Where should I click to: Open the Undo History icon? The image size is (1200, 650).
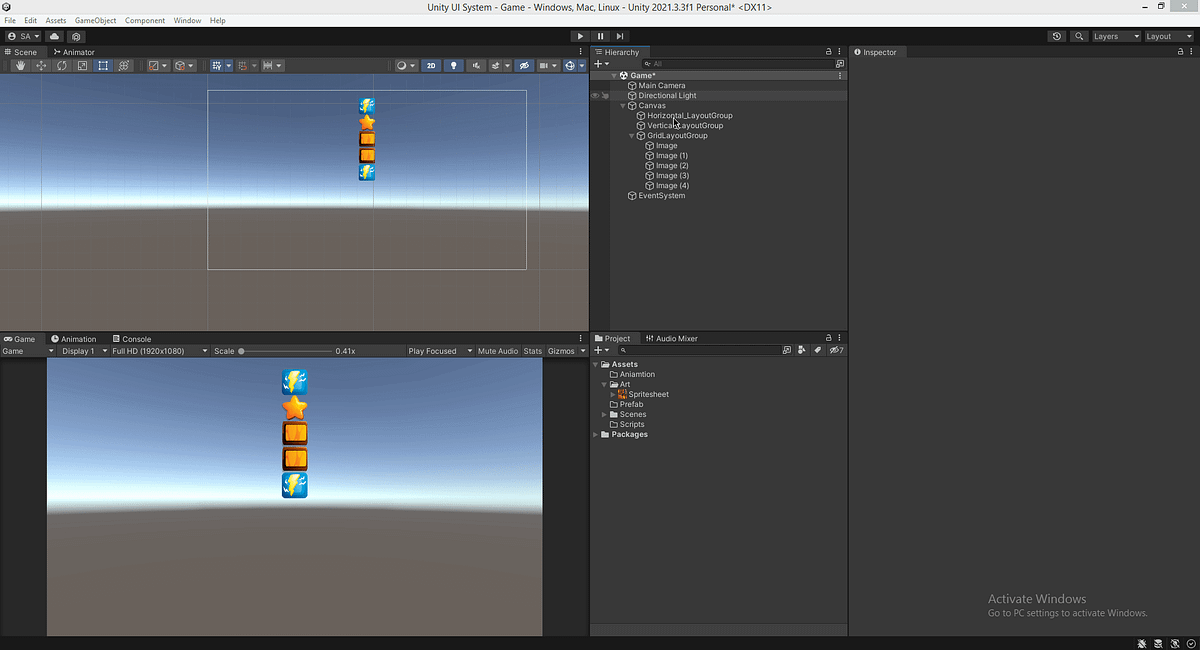[1057, 36]
